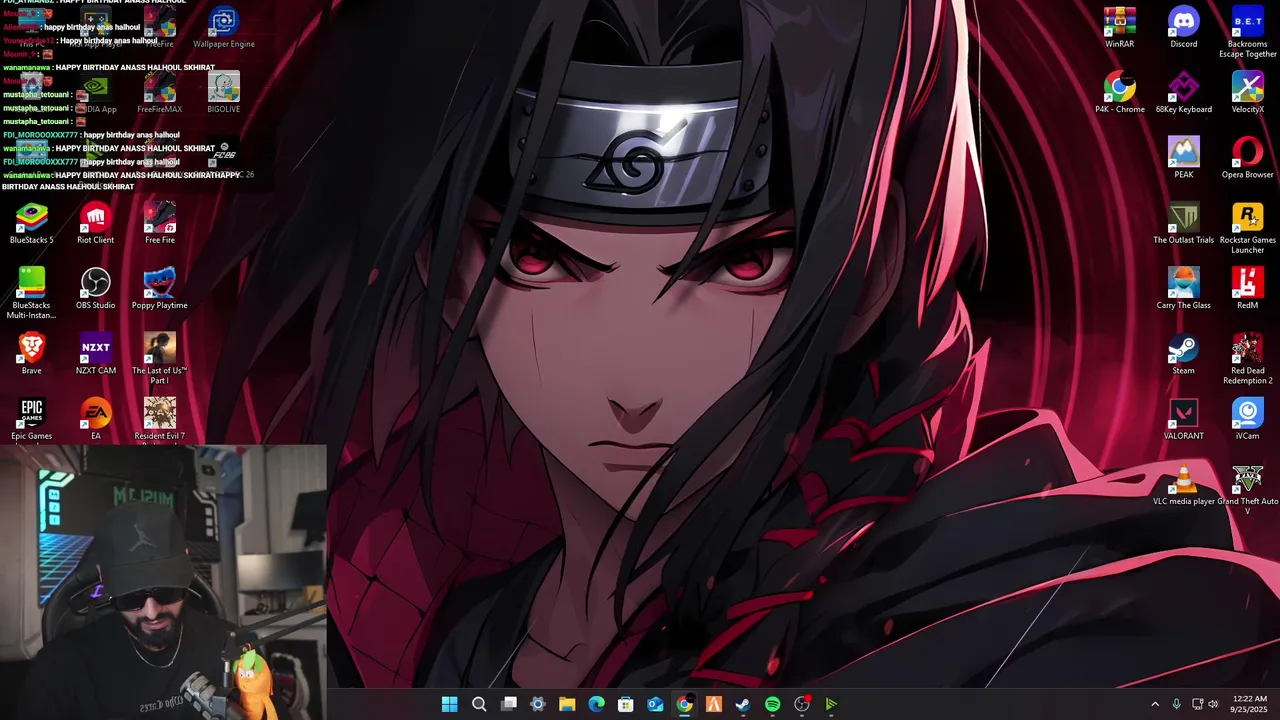Select the EA app desktop icon
Viewport: 1280px width, 720px height.
pos(95,419)
